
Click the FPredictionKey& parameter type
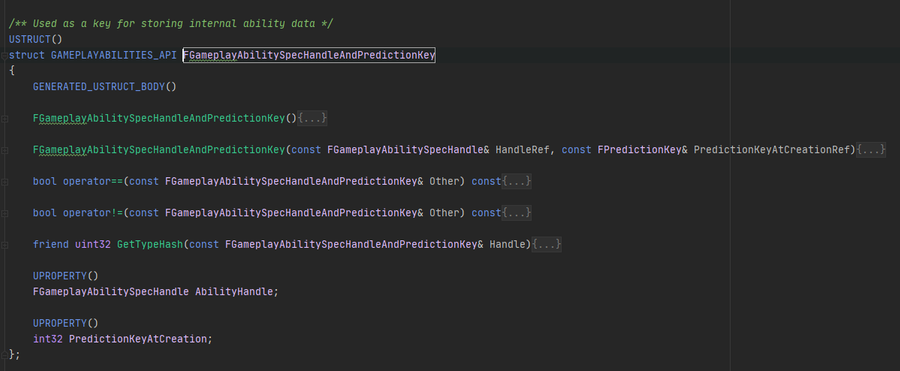642,150
